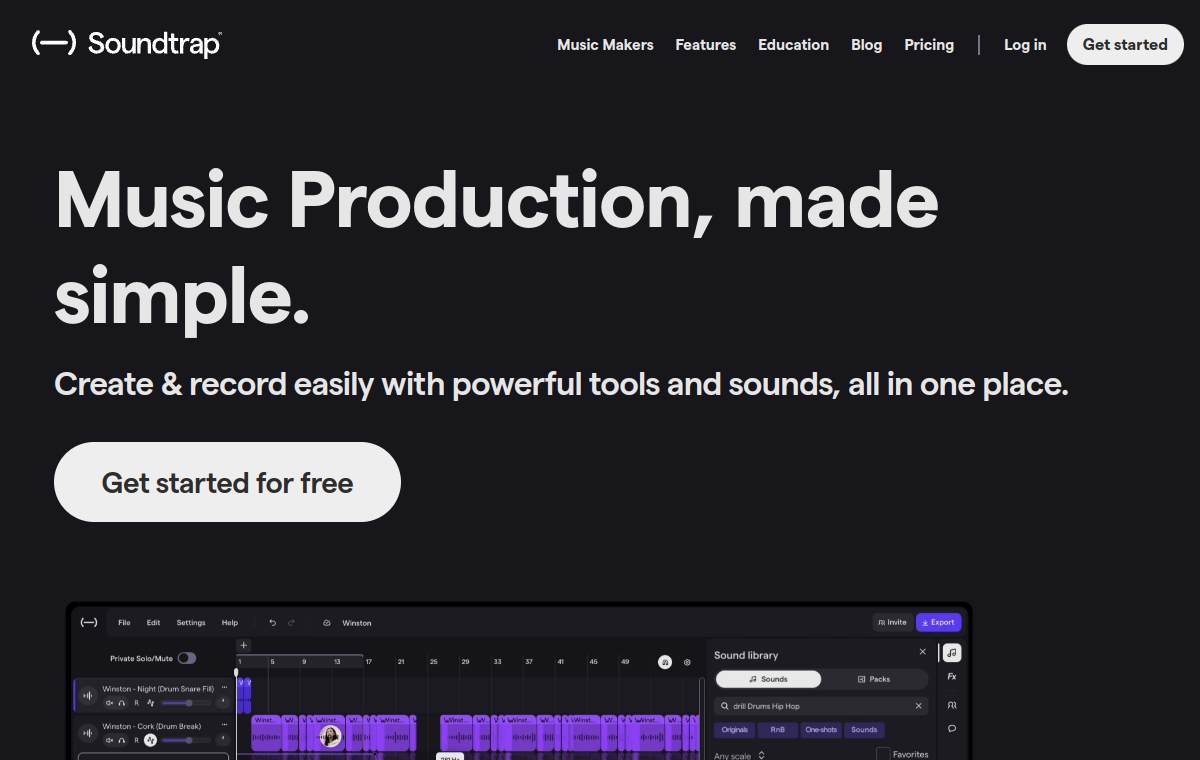
Task: Select the RnB filter chip
Action: point(777,730)
